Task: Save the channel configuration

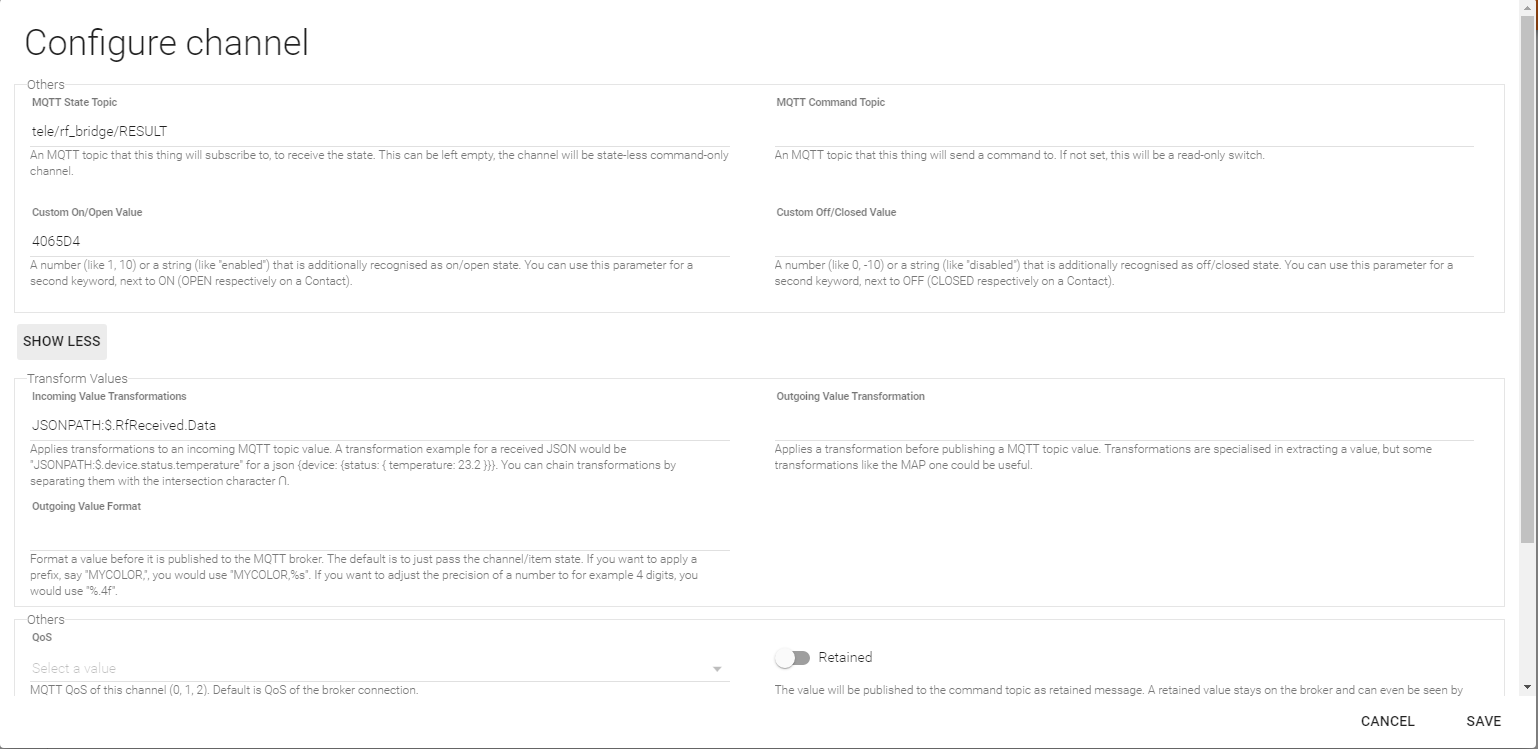Action: point(1483,721)
